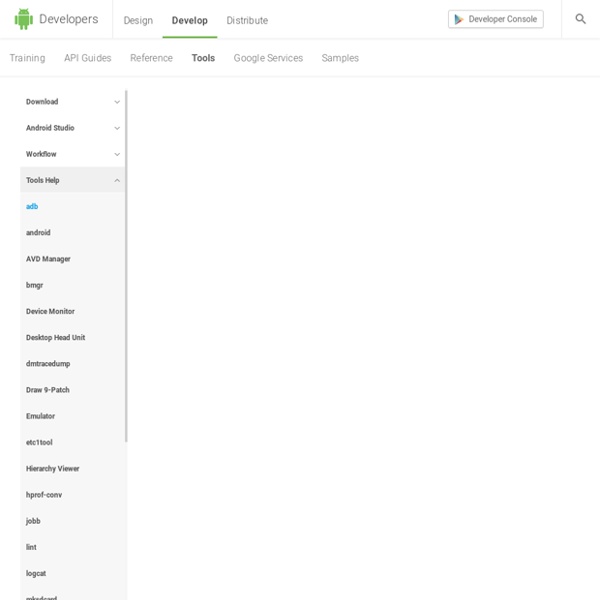The height and width of the screenshot is (600, 600).
Task: Open the dmtracedump page
Action: click(x=48, y=364)
